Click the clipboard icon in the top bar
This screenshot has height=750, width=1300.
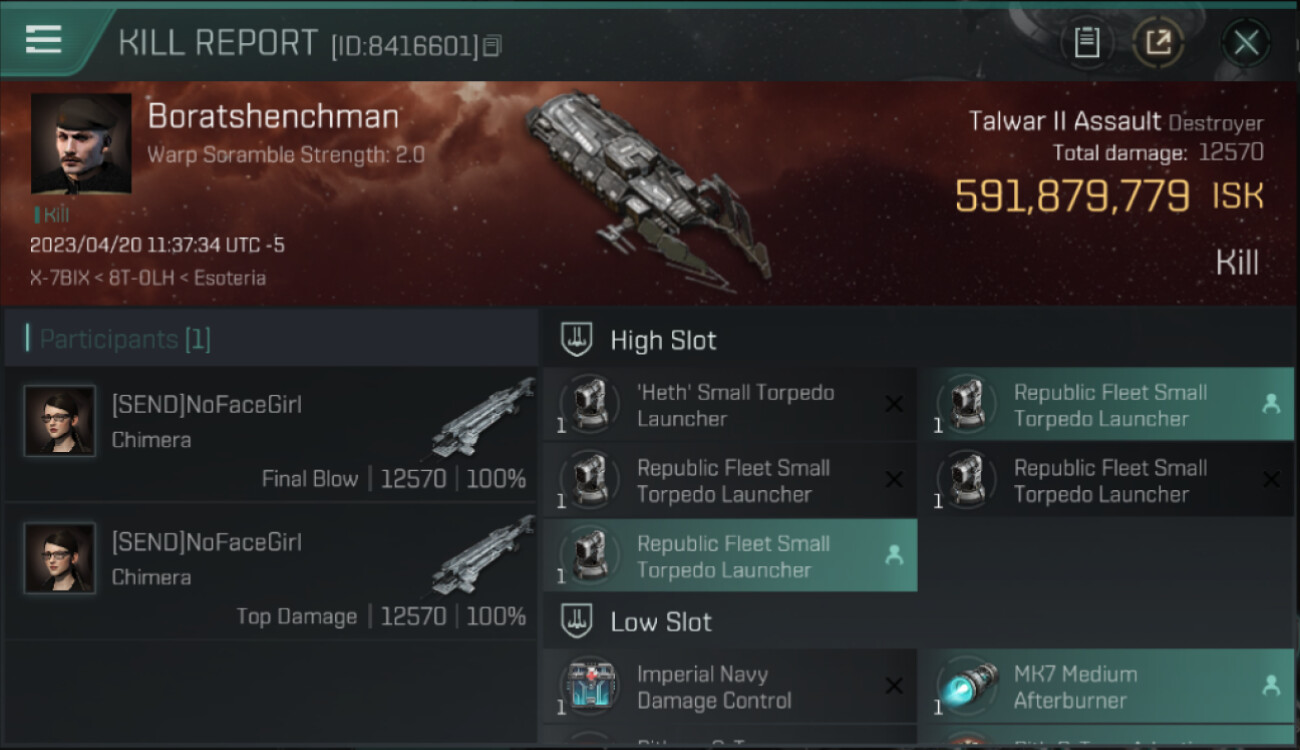(x=1087, y=43)
